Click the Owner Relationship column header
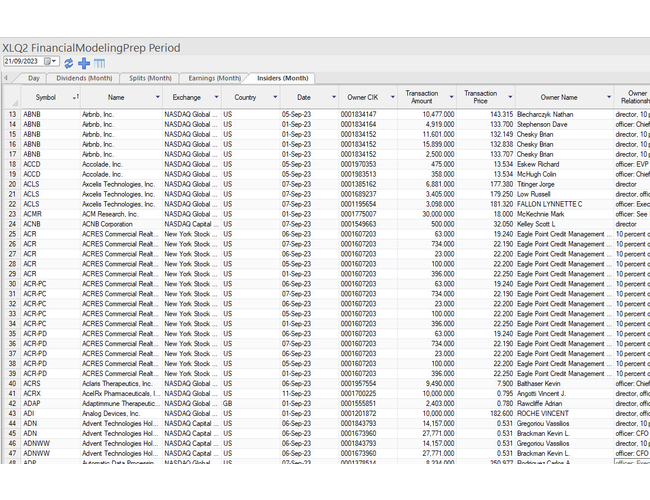 (x=632, y=97)
